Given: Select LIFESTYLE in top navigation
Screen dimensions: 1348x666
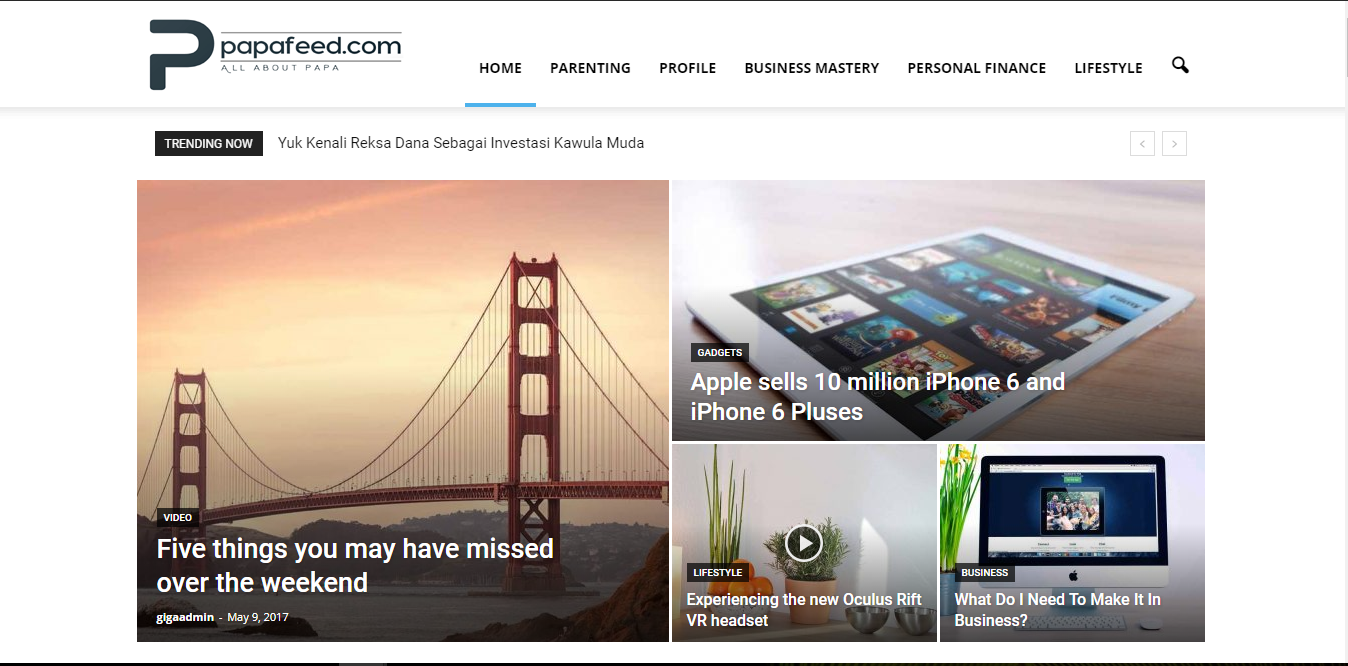Looking at the screenshot, I should pos(1108,68).
